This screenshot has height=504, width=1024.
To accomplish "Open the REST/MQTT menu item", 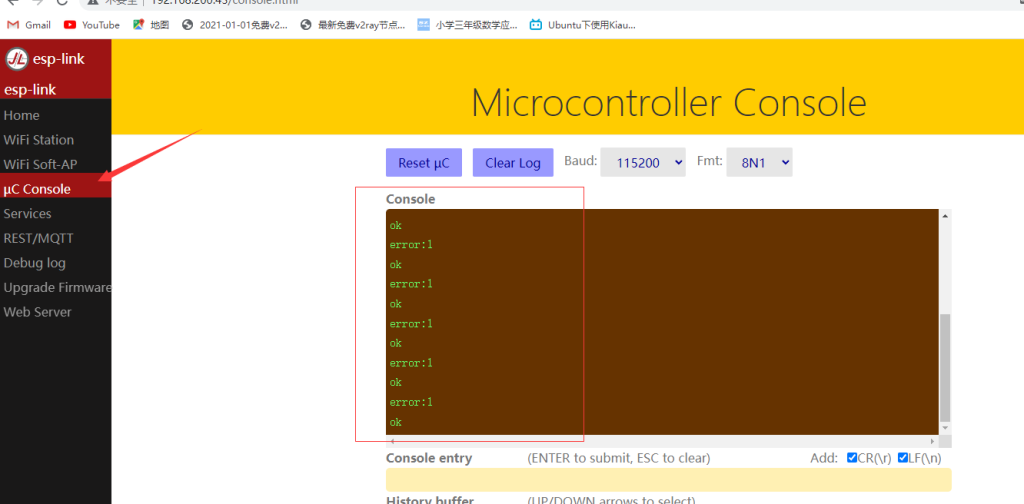I will (x=38, y=238).
